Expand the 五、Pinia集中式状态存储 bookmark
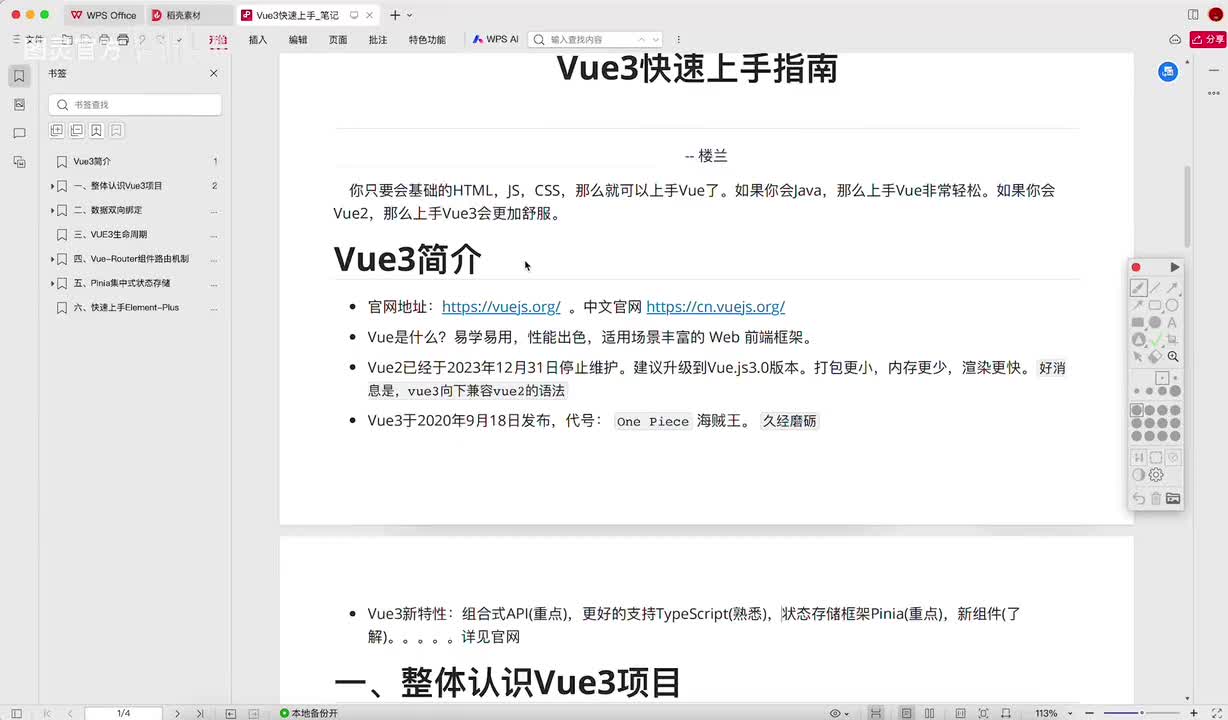The image size is (1228, 720). 52,283
